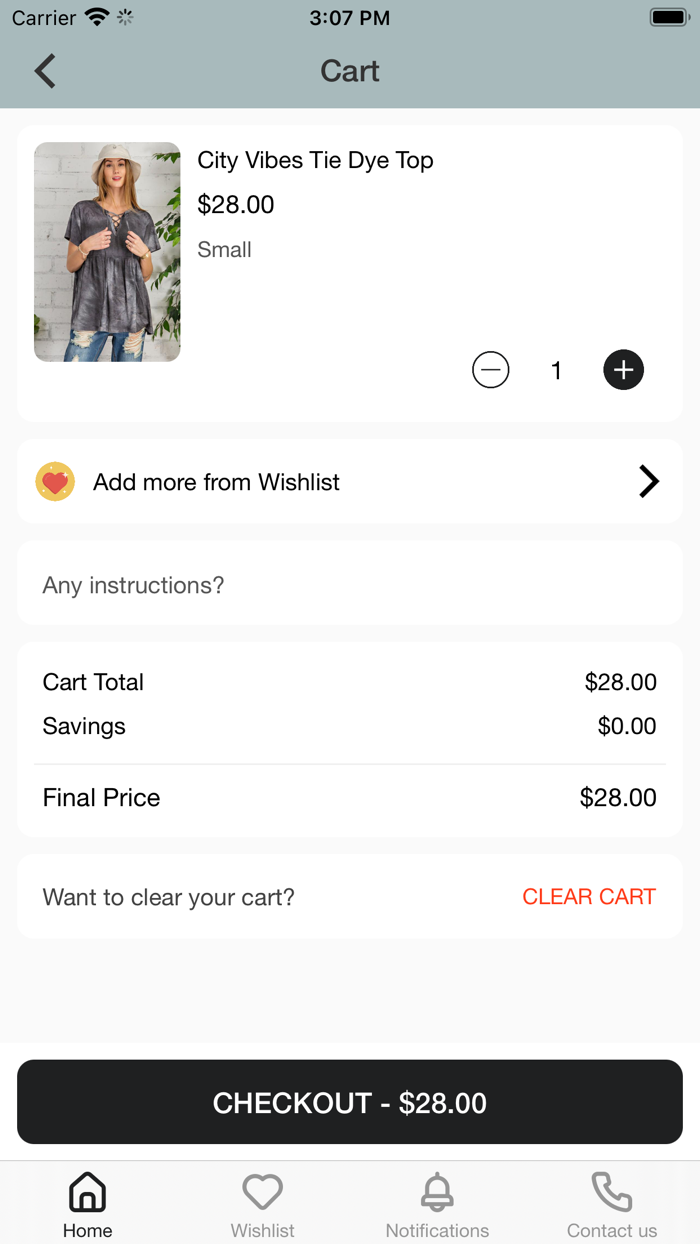Tap the back arrow icon
The width and height of the screenshot is (700, 1244).
click(45, 71)
